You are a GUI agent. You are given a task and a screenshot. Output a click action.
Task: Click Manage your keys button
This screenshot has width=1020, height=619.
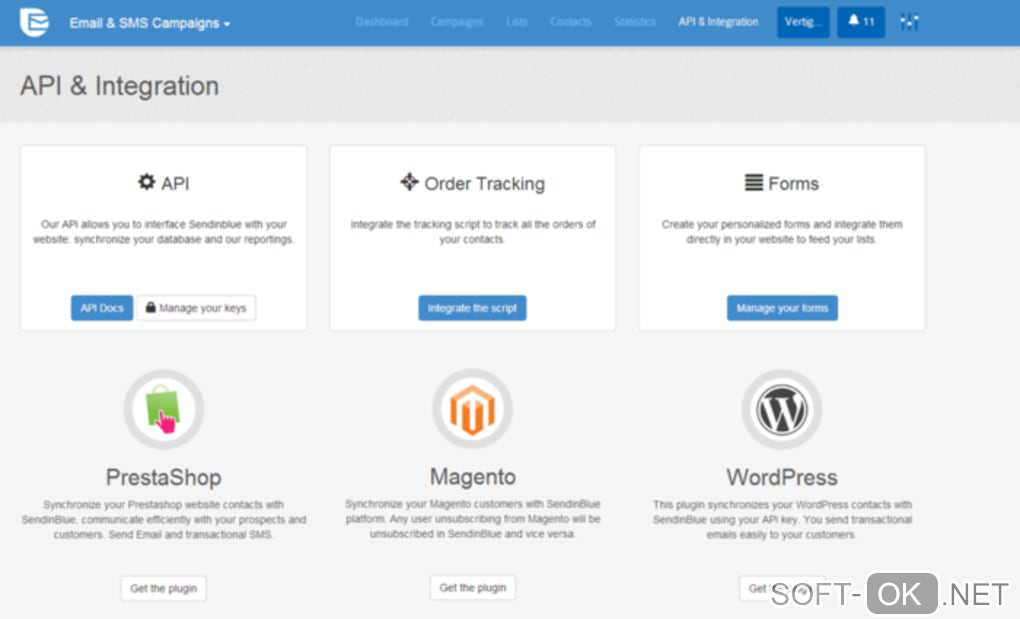[x=196, y=308]
